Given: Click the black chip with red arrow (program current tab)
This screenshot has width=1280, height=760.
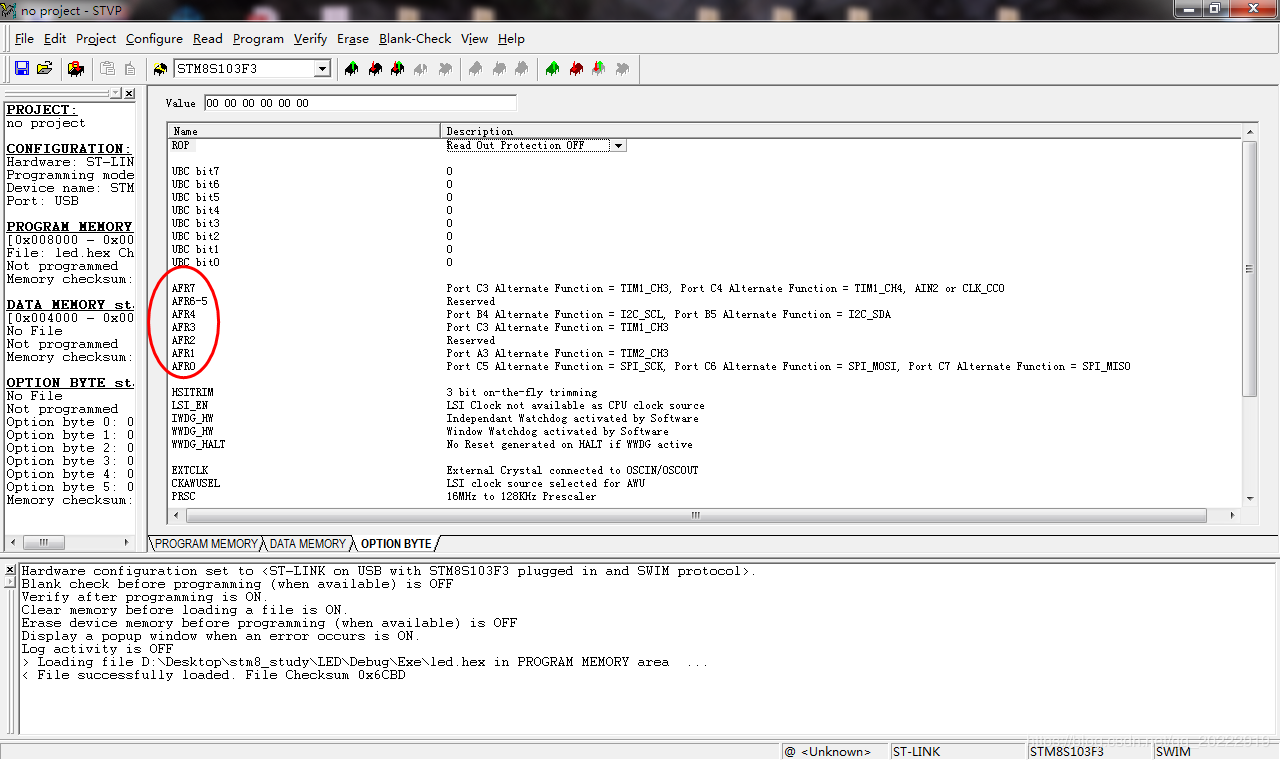Looking at the screenshot, I should tap(375, 69).
